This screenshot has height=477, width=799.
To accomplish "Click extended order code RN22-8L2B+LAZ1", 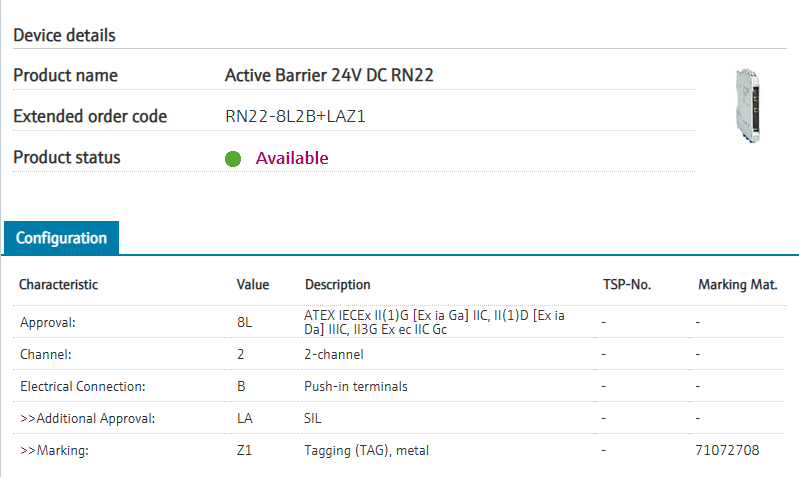I will click(x=296, y=116).
